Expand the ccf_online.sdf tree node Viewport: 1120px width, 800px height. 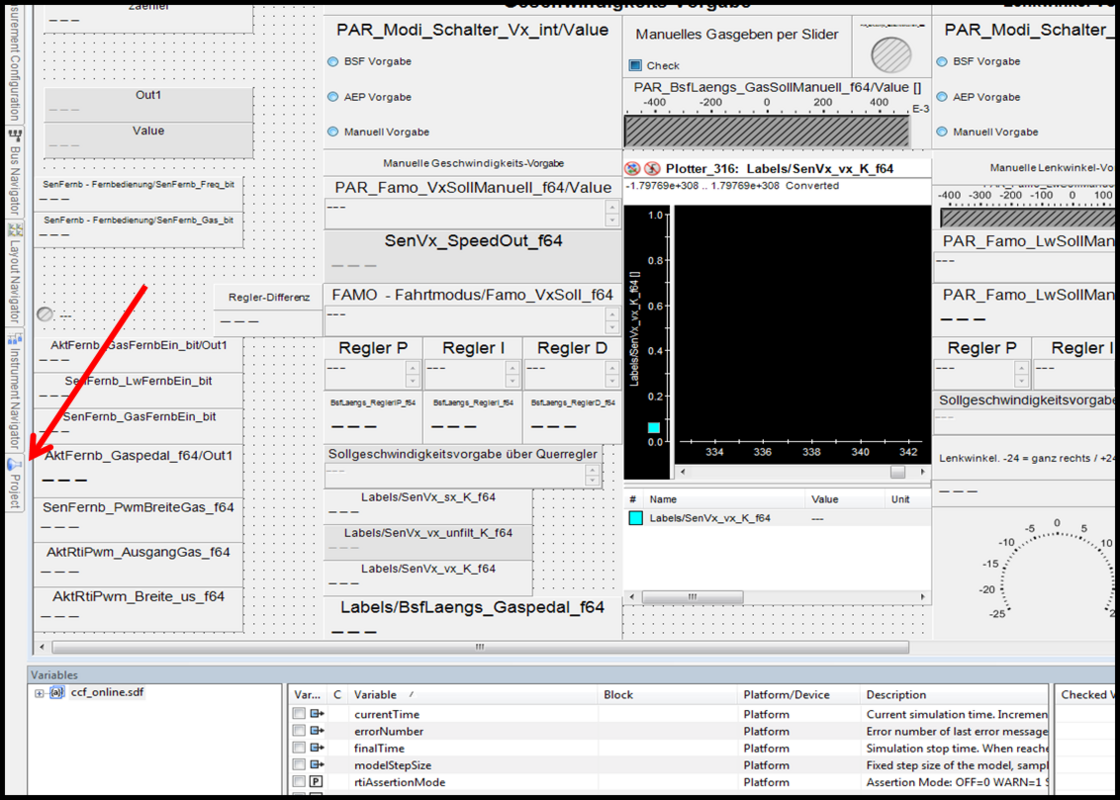coord(39,693)
